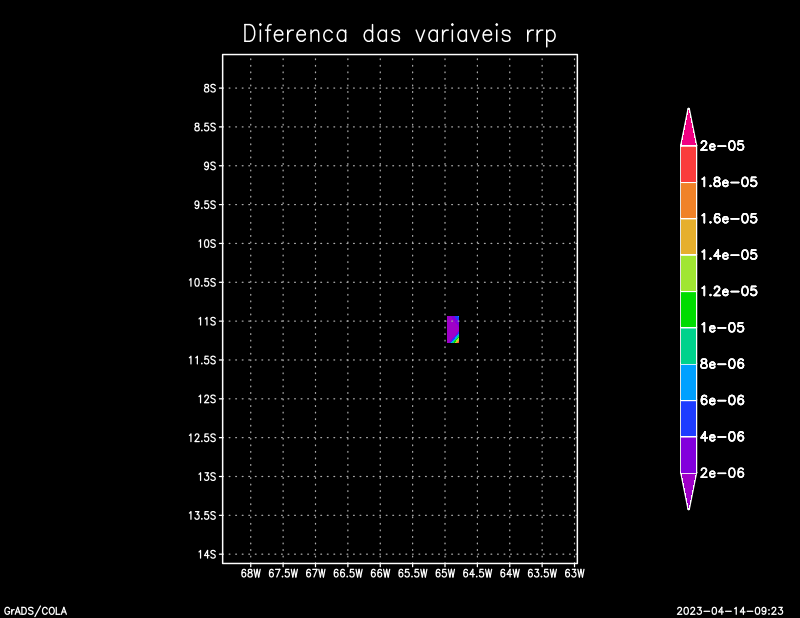Image resolution: width=800 pixels, height=618 pixels.
Task: Choose the dark blue swatch above 4e-06
Action: point(688,418)
